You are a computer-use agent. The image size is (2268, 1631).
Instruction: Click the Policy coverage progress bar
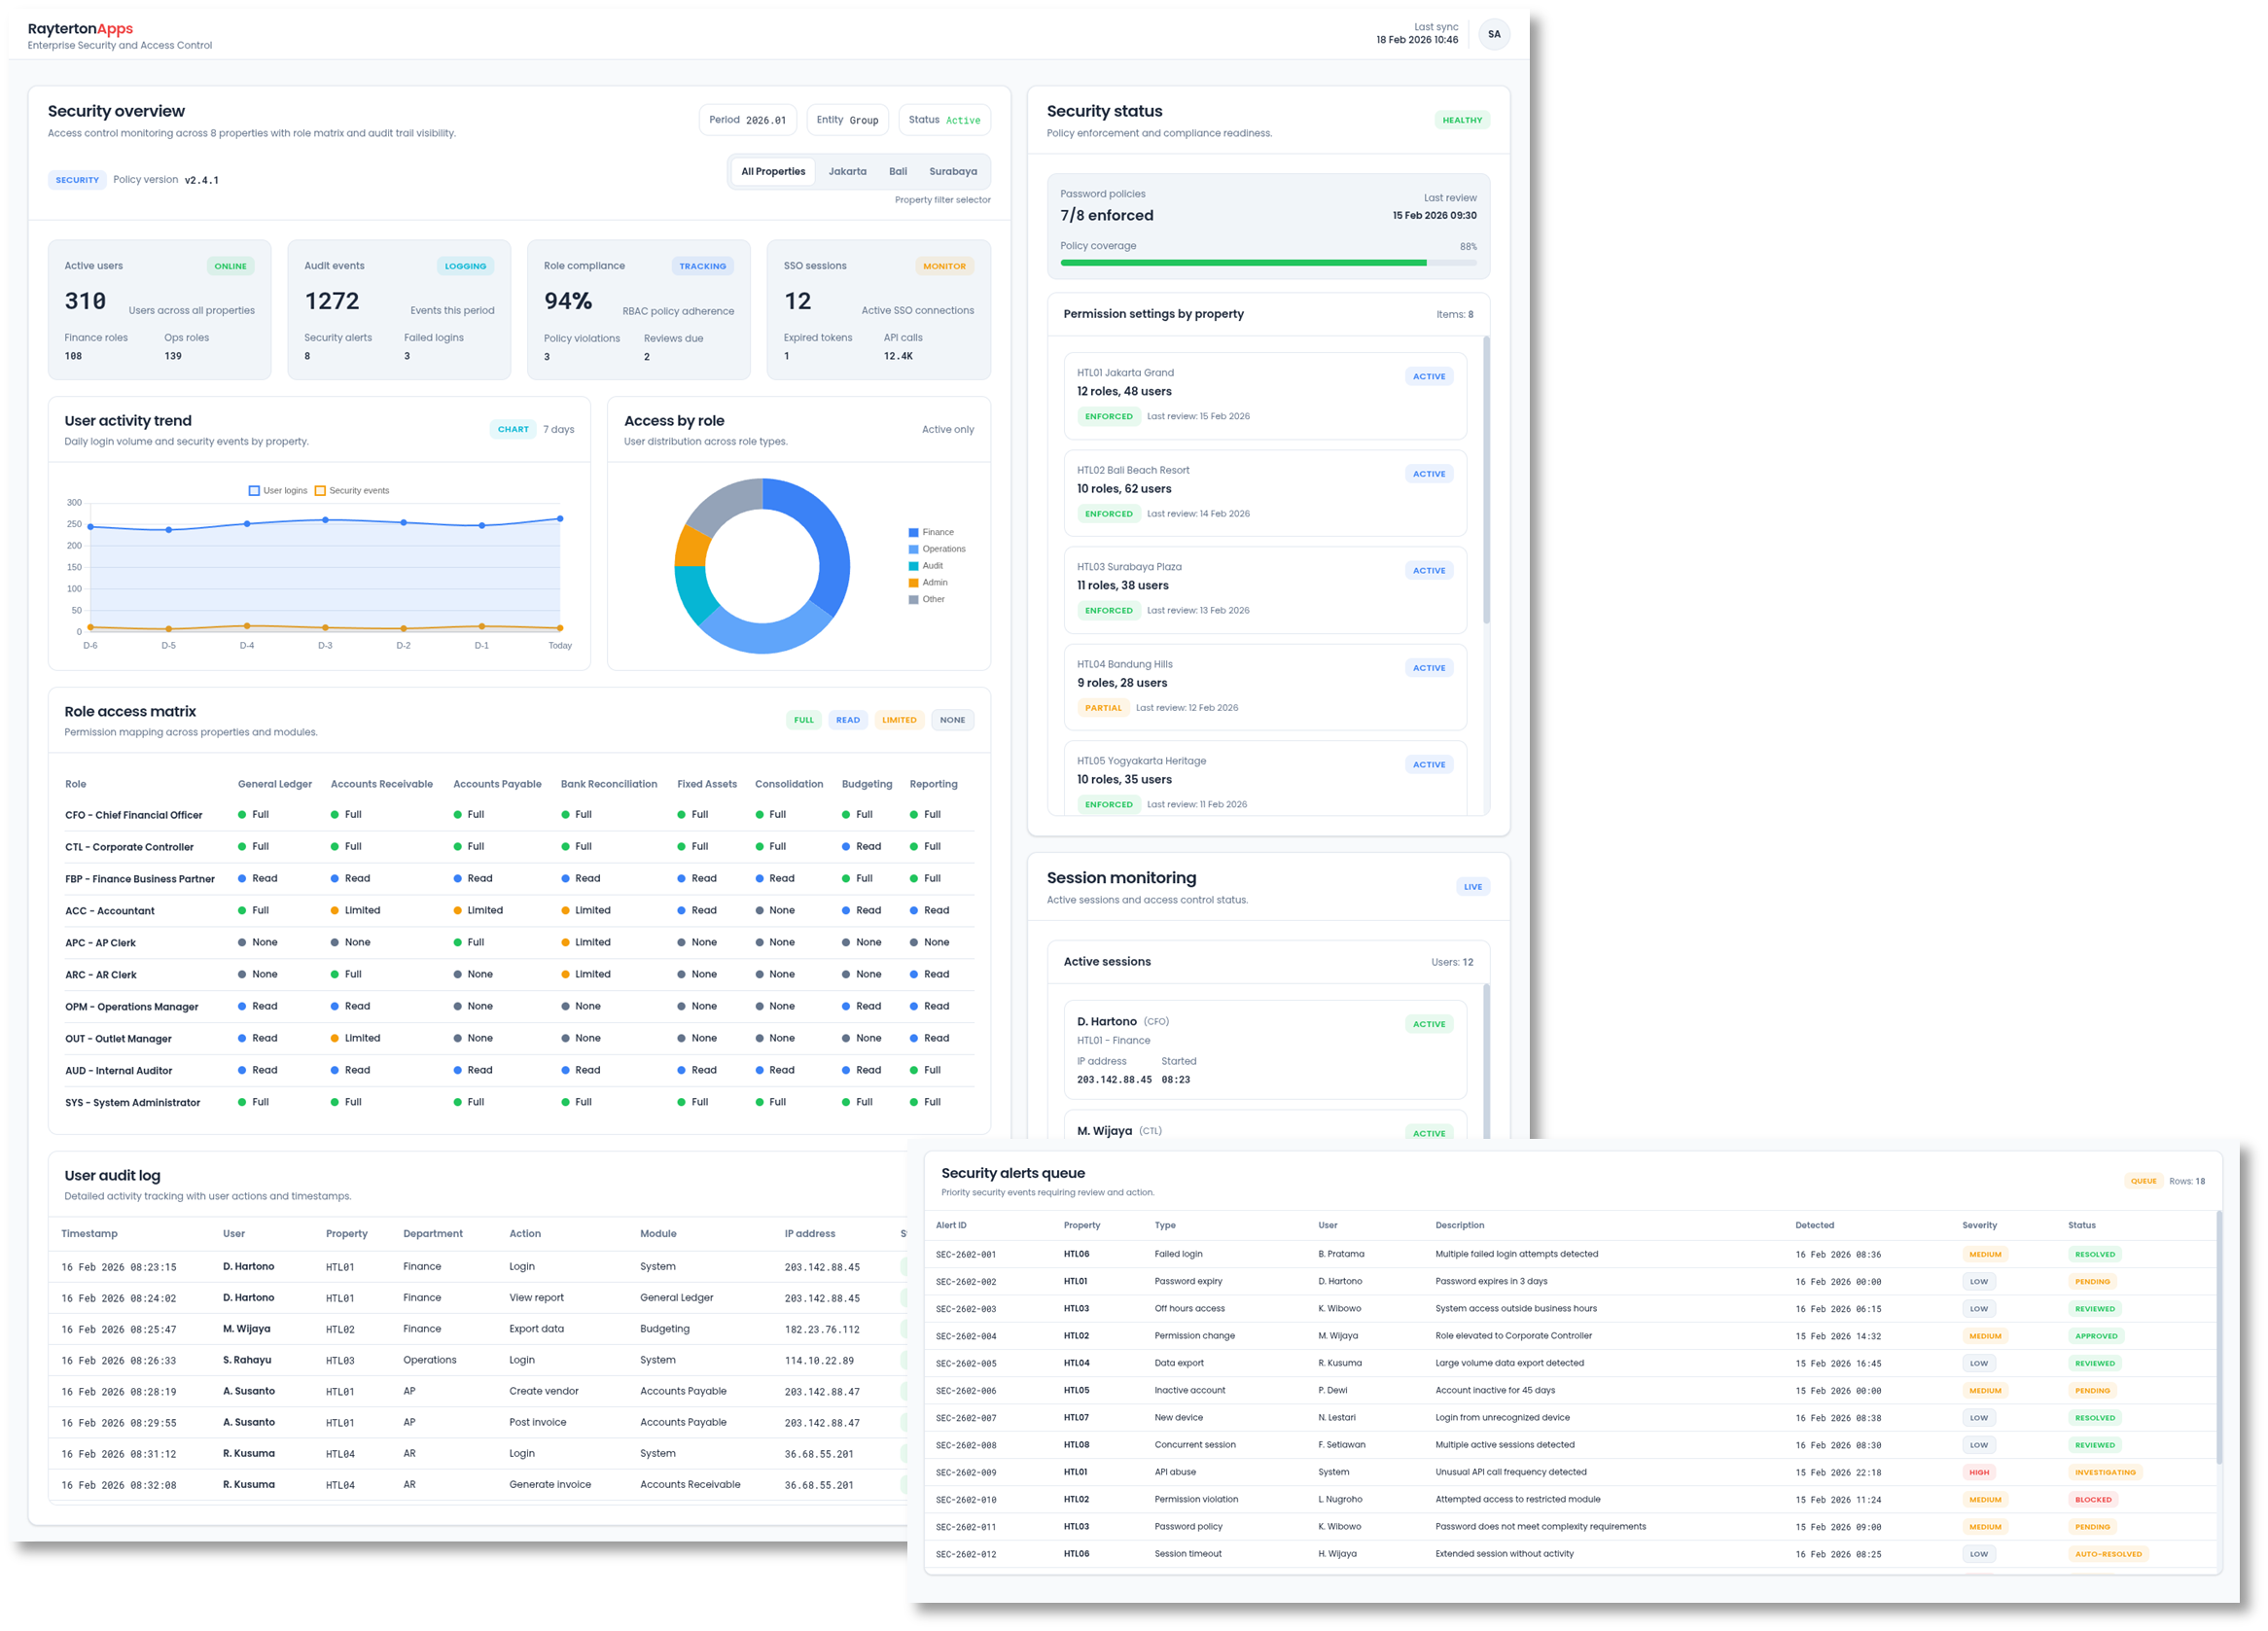point(1268,262)
